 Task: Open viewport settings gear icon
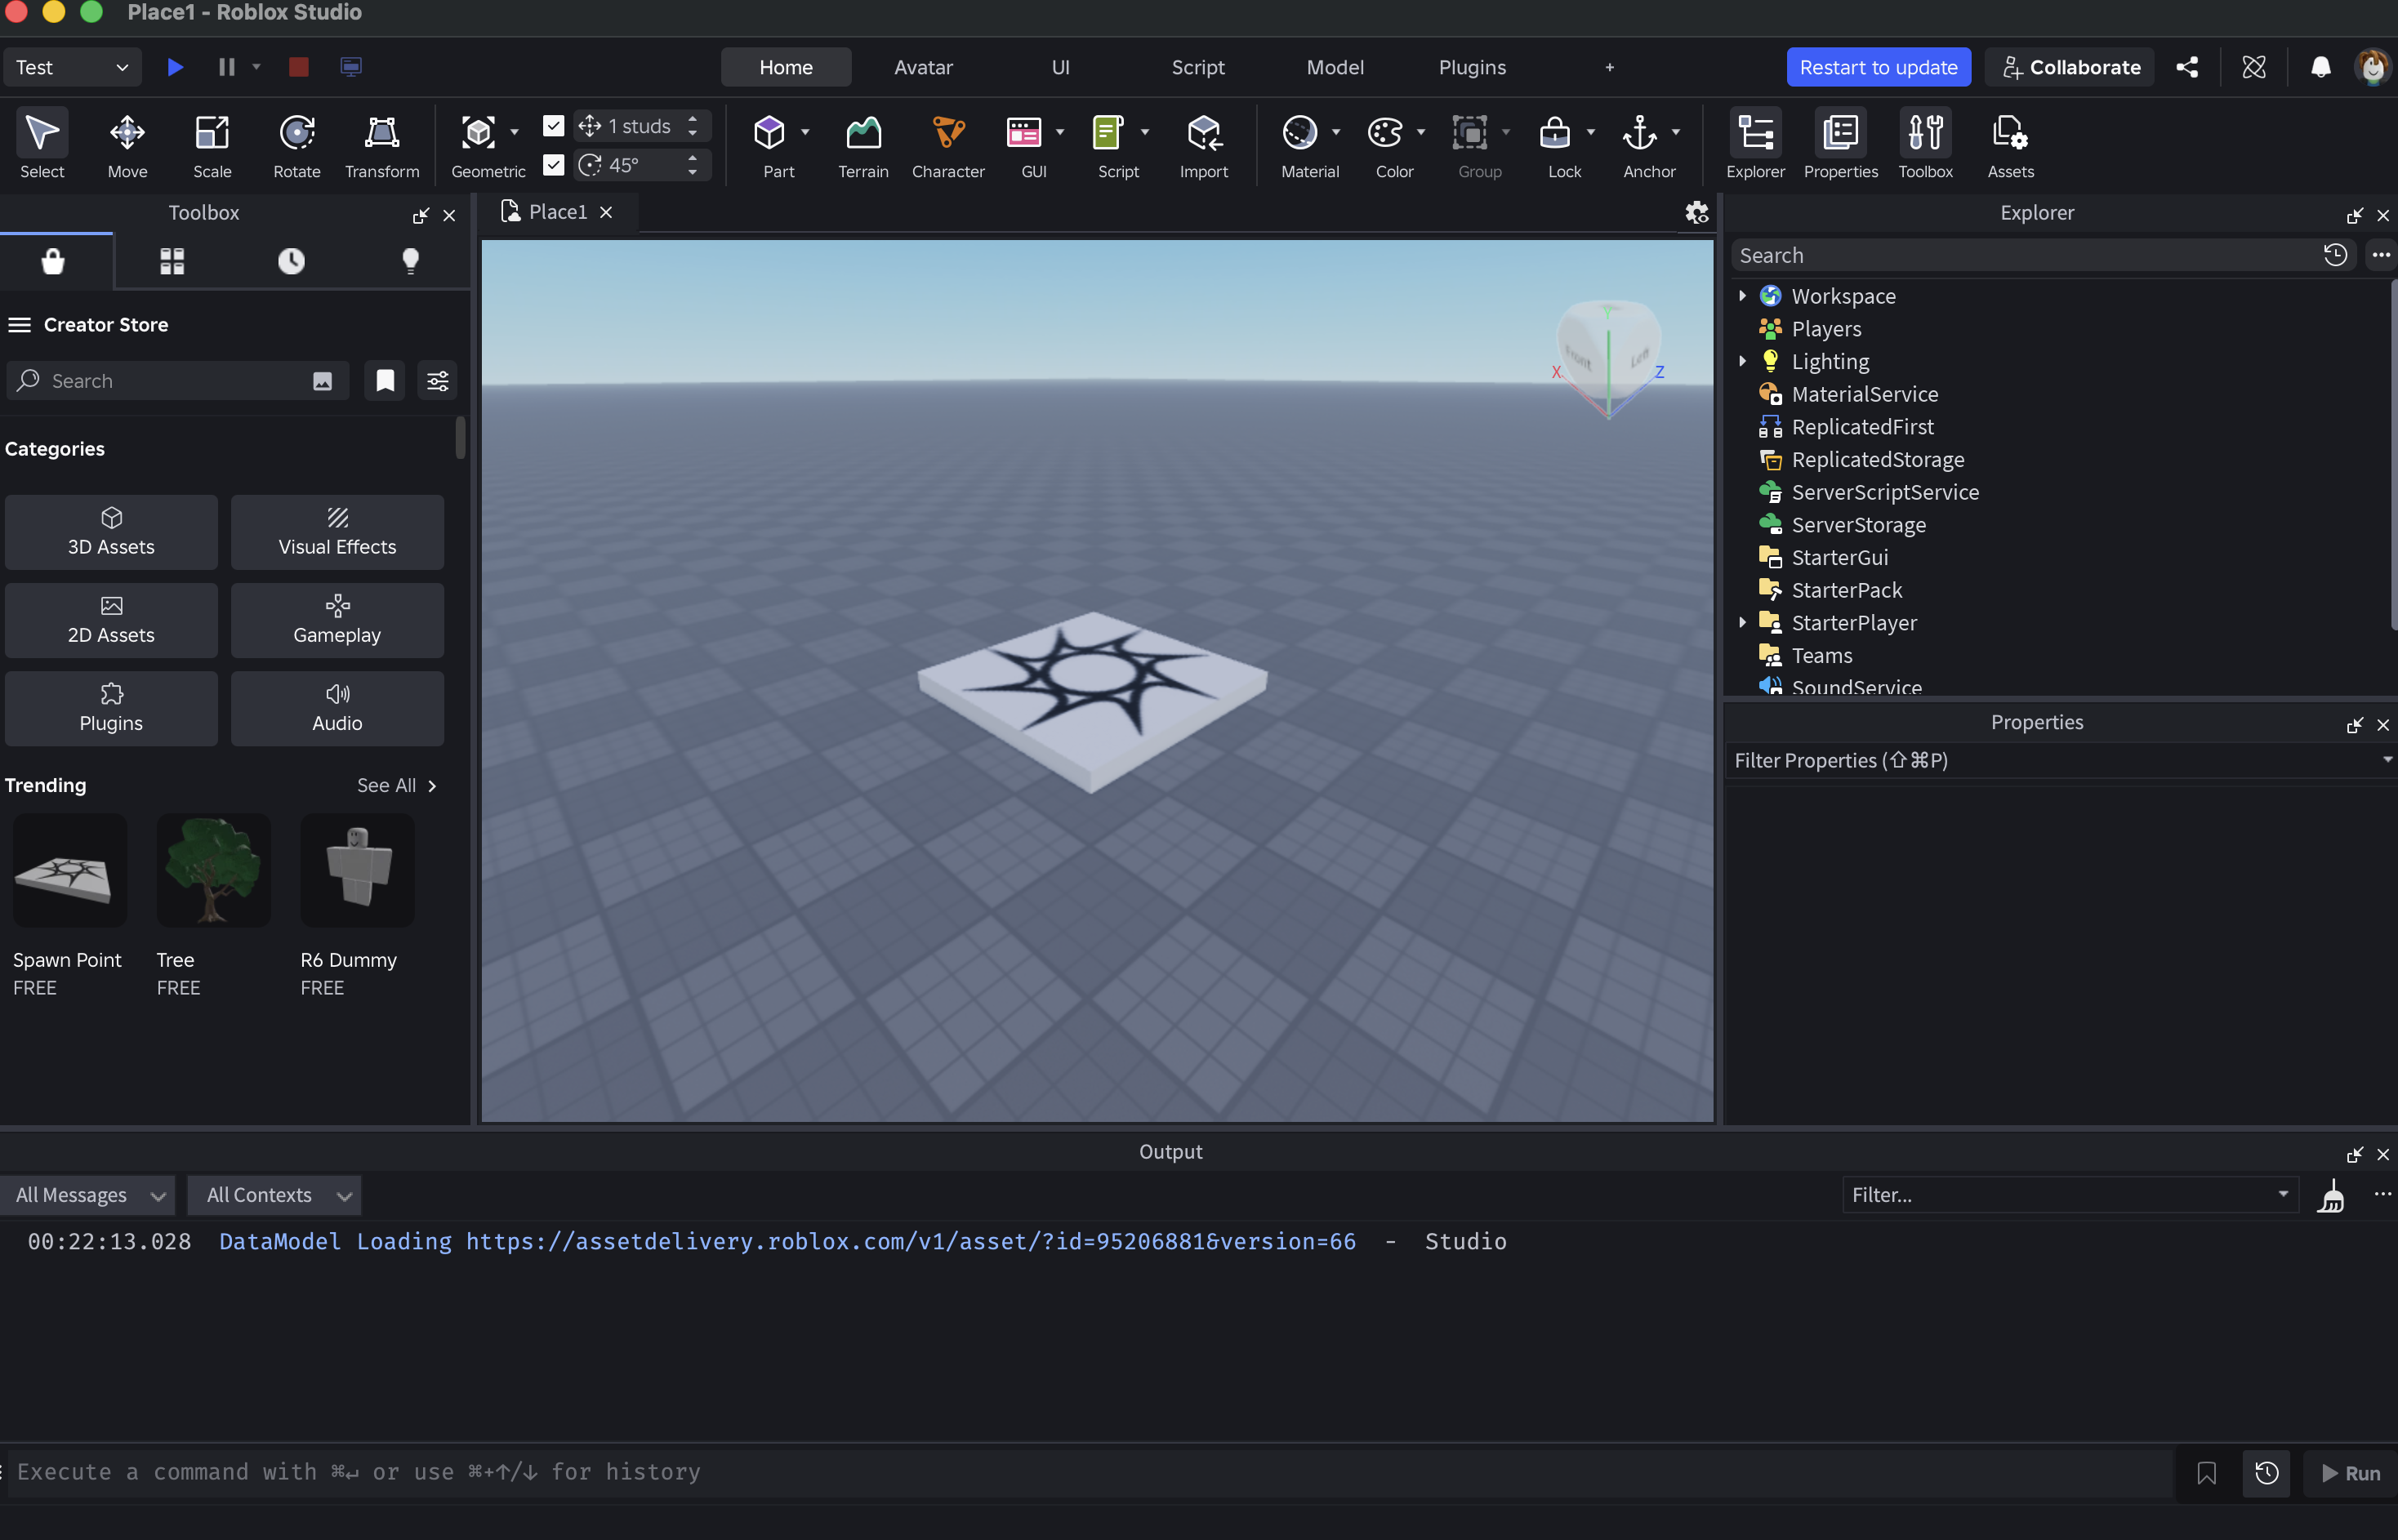1696,212
